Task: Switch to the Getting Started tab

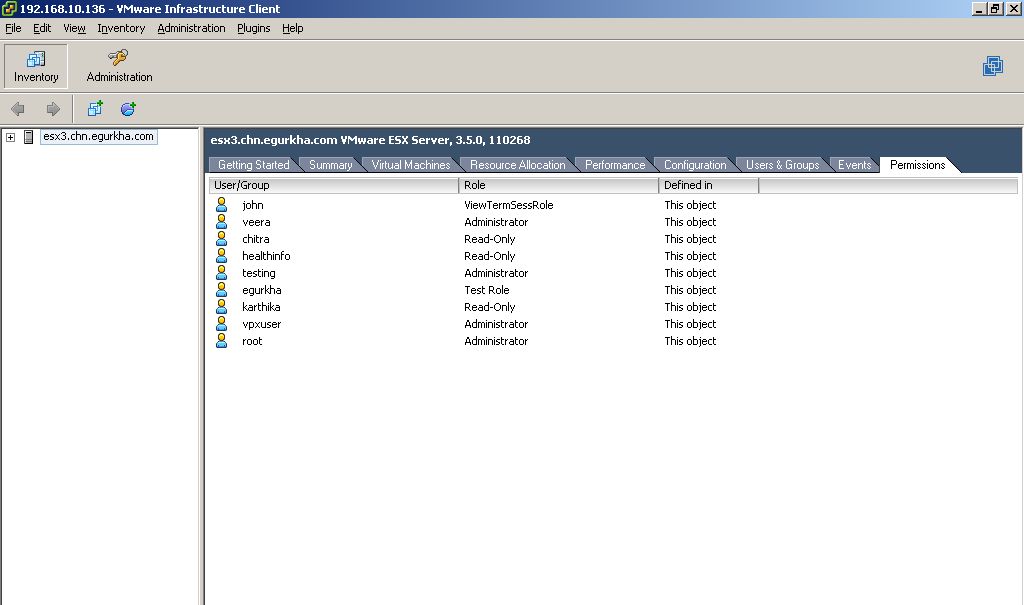Action: tap(253, 165)
